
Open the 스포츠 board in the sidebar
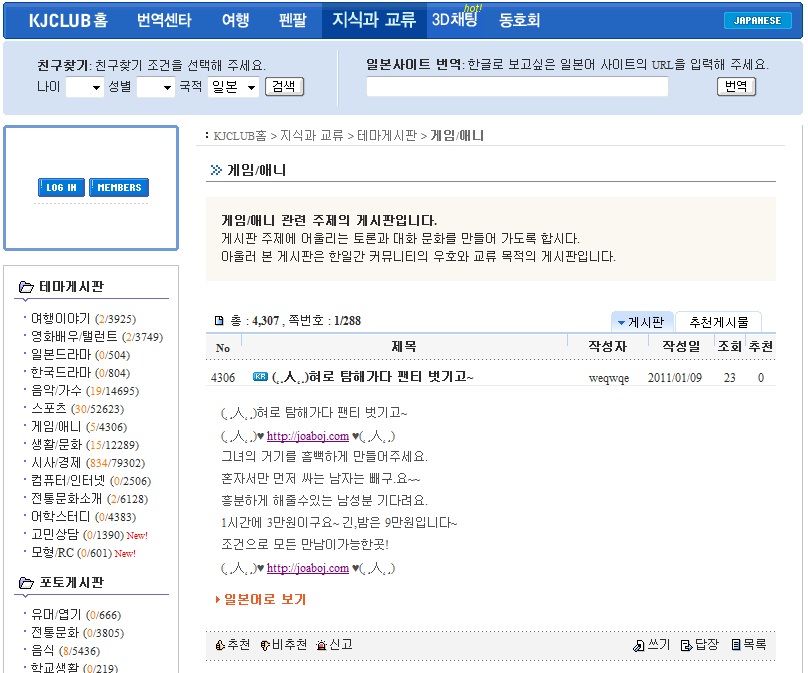pyautogui.click(x=49, y=408)
